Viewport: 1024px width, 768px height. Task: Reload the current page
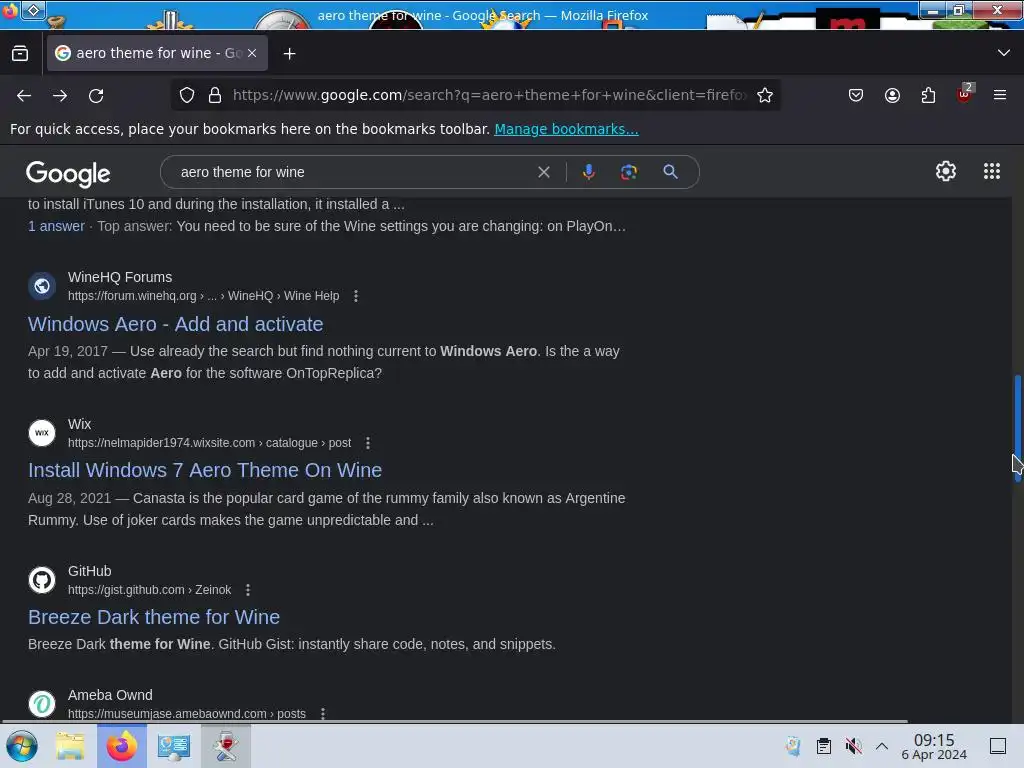click(x=96, y=95)
